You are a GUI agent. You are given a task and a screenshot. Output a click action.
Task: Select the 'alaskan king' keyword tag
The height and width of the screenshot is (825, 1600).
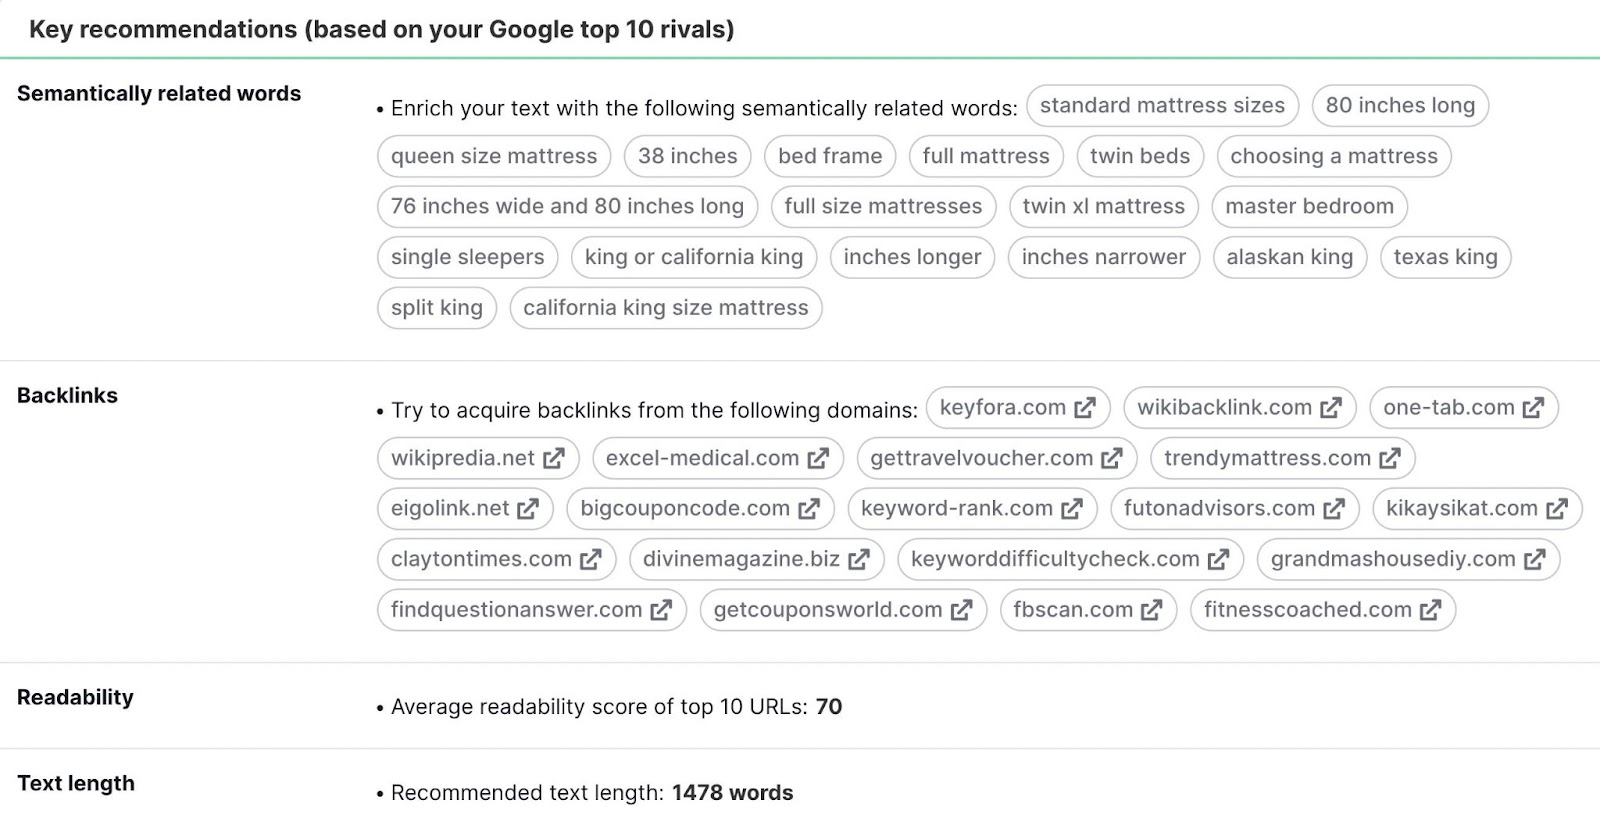click(1290, 257)
